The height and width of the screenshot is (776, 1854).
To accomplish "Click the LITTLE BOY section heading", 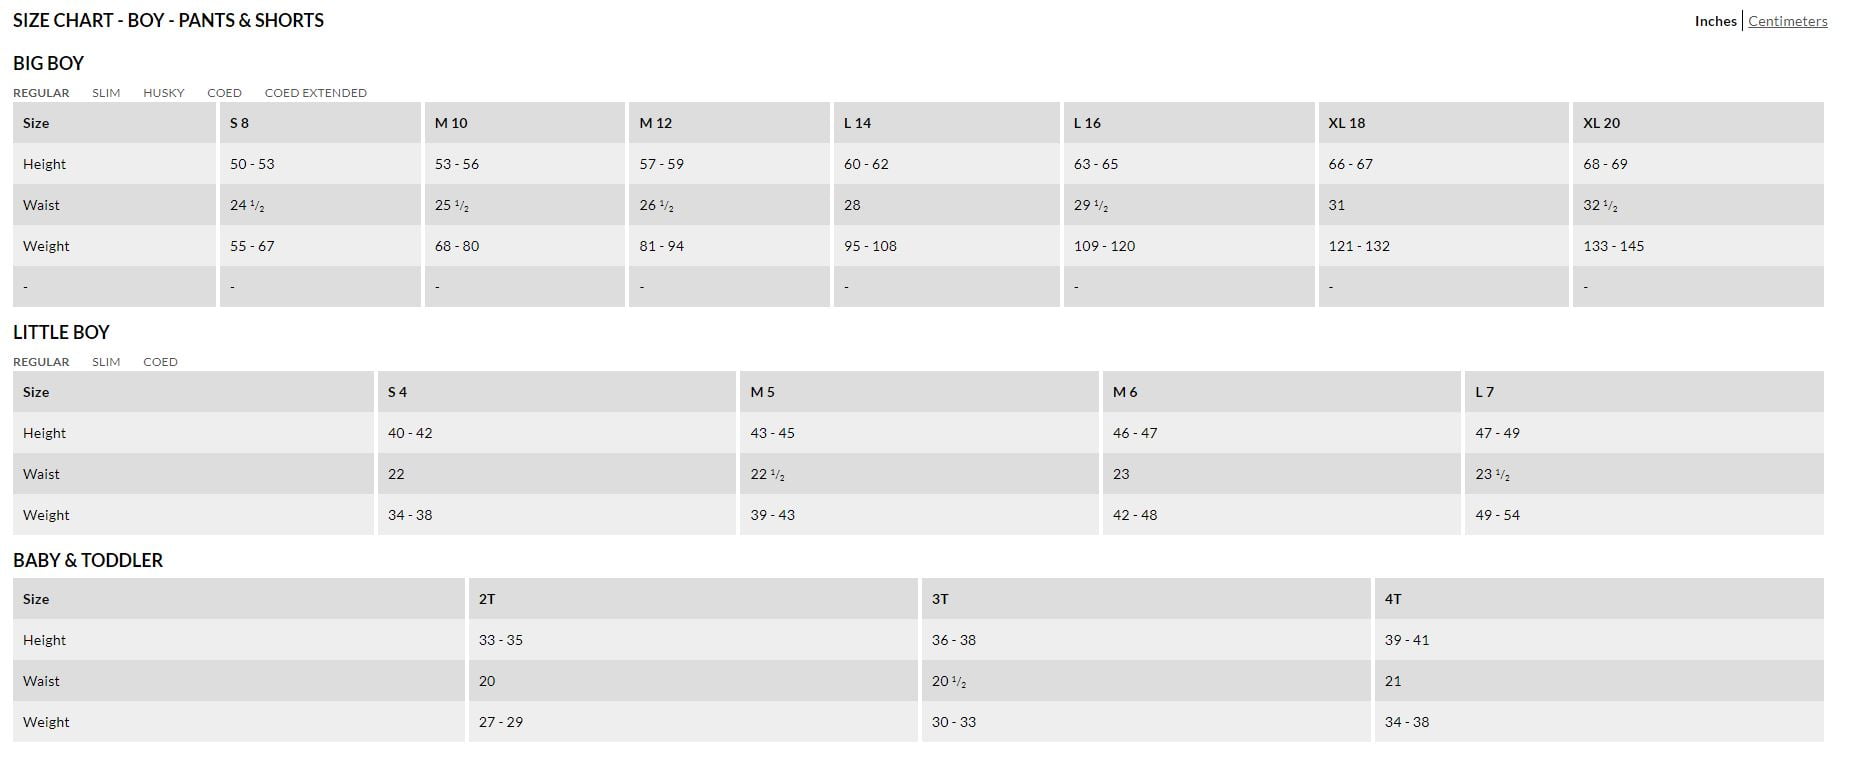I will tap(61, 332).
